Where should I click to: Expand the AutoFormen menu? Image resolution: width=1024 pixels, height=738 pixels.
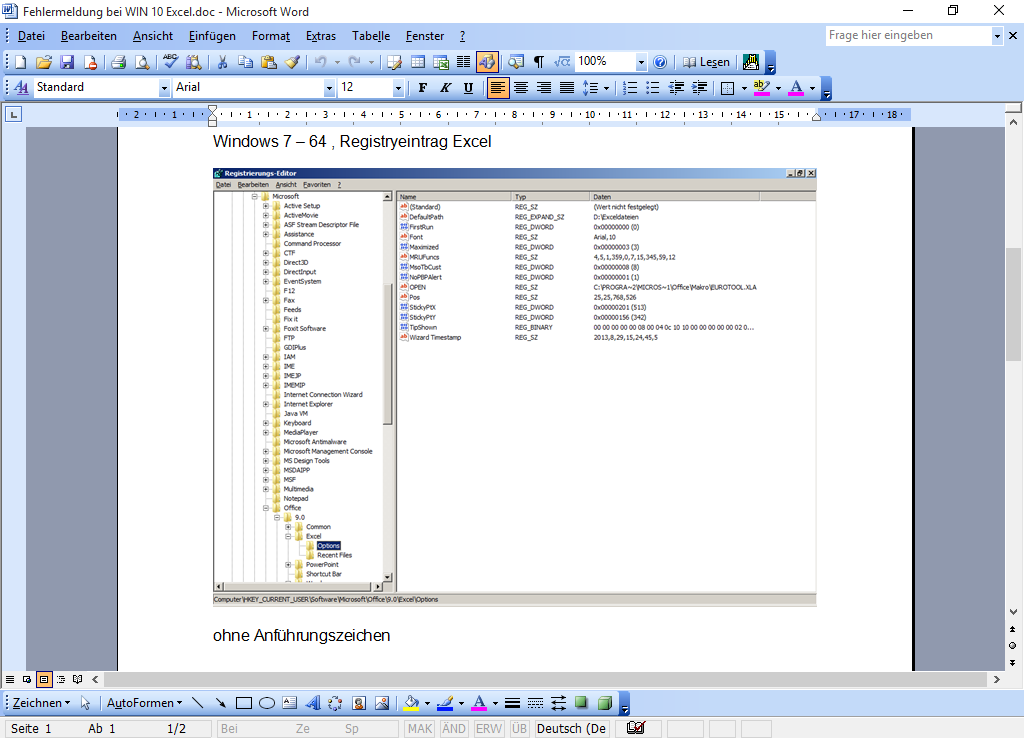[x=144, y=703]
